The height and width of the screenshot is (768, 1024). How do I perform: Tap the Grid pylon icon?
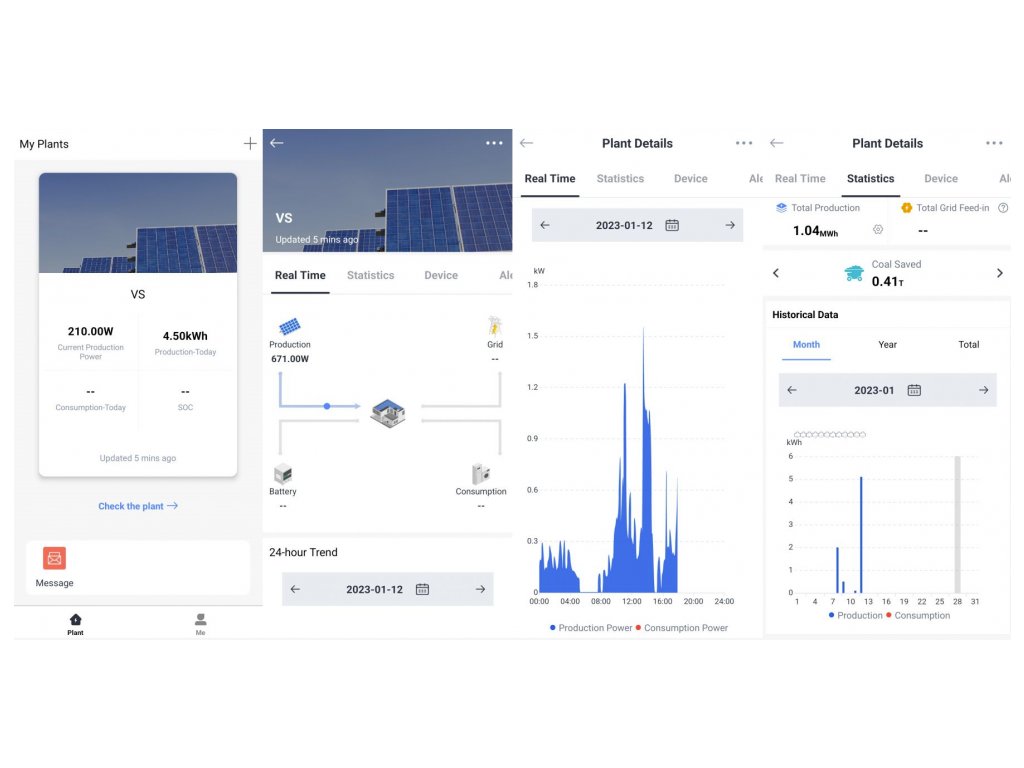[494, 326]
